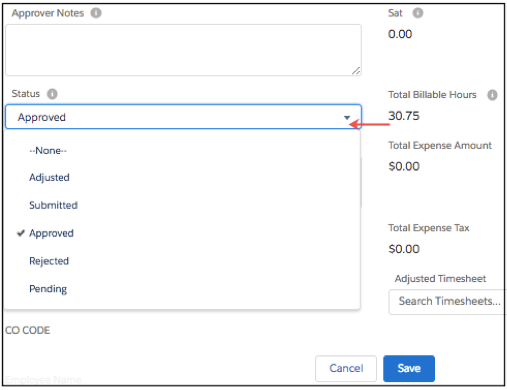Click the checkmark beside Approved
The width and height of the screenshot is (507, 390).
(21, 233)
